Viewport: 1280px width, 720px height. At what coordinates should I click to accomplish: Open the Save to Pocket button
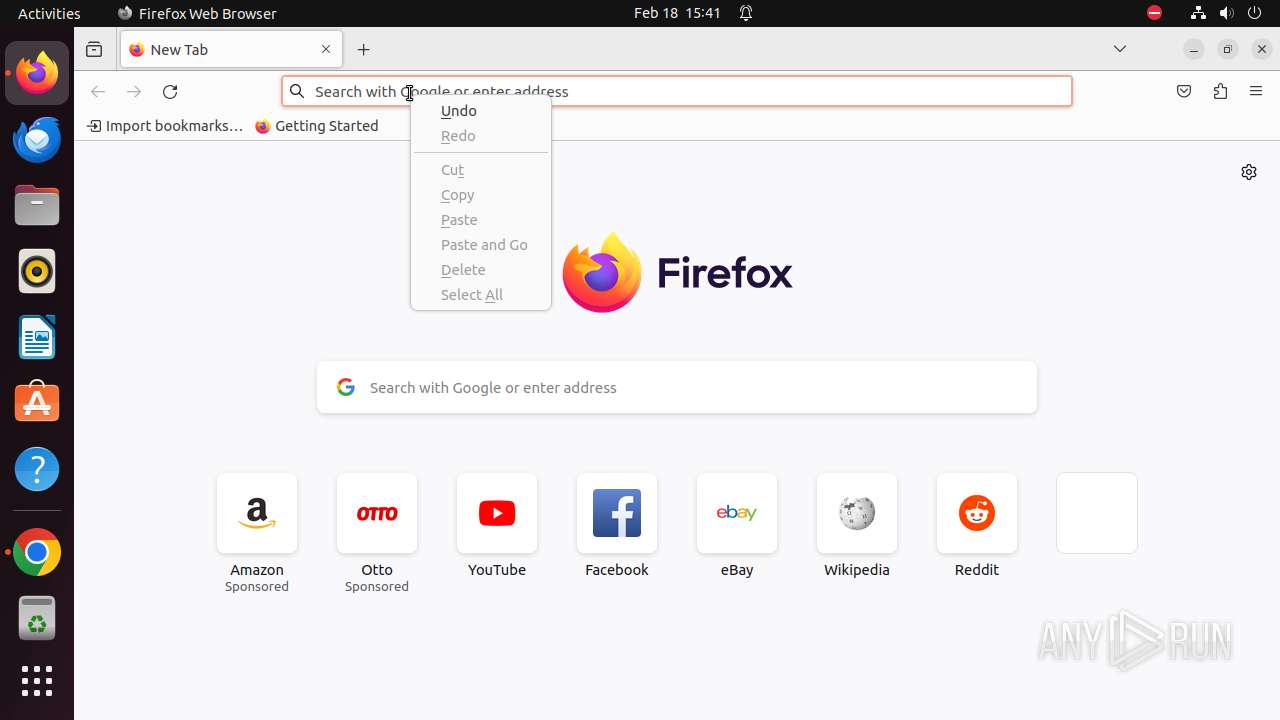click(1184, 91)
